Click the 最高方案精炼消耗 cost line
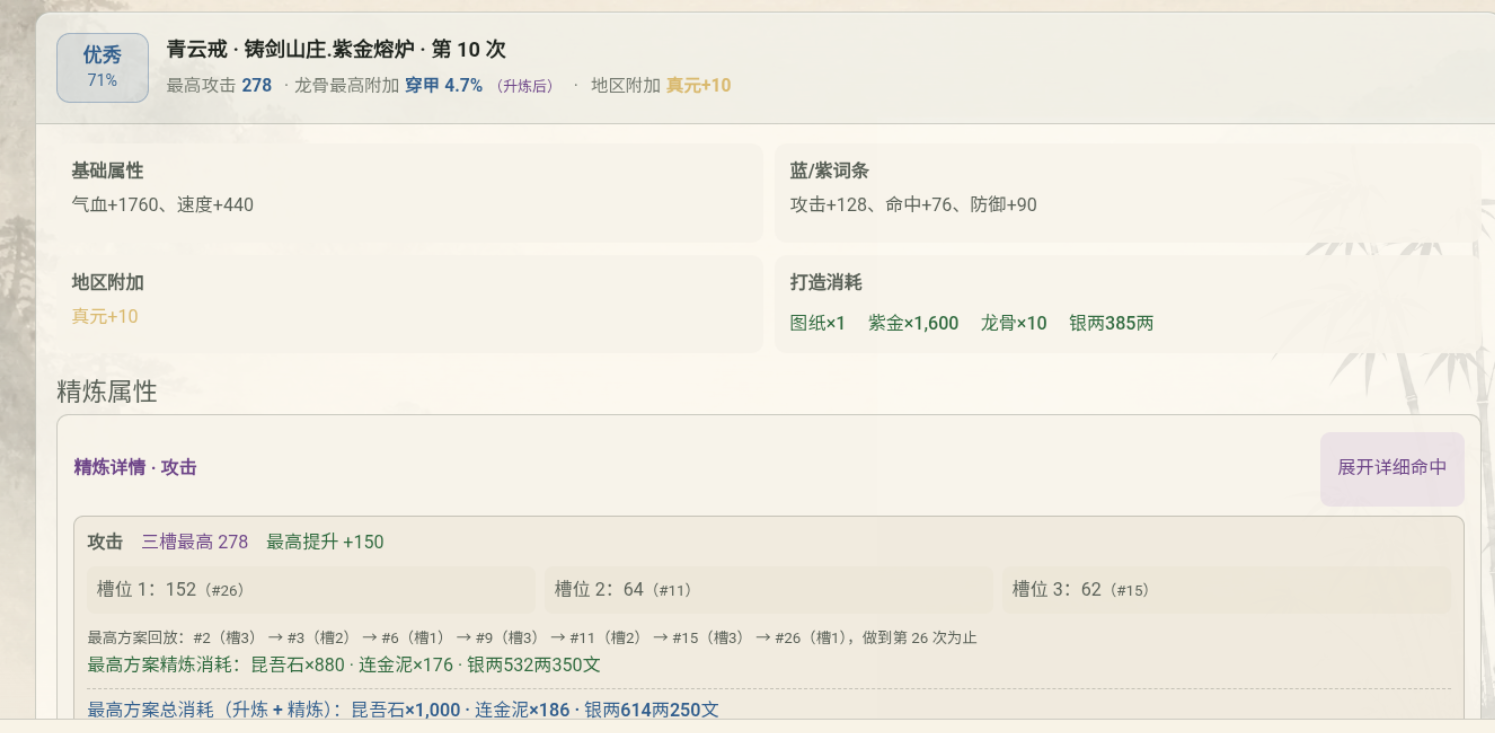Screen dimensions: 1495x733 344,665
